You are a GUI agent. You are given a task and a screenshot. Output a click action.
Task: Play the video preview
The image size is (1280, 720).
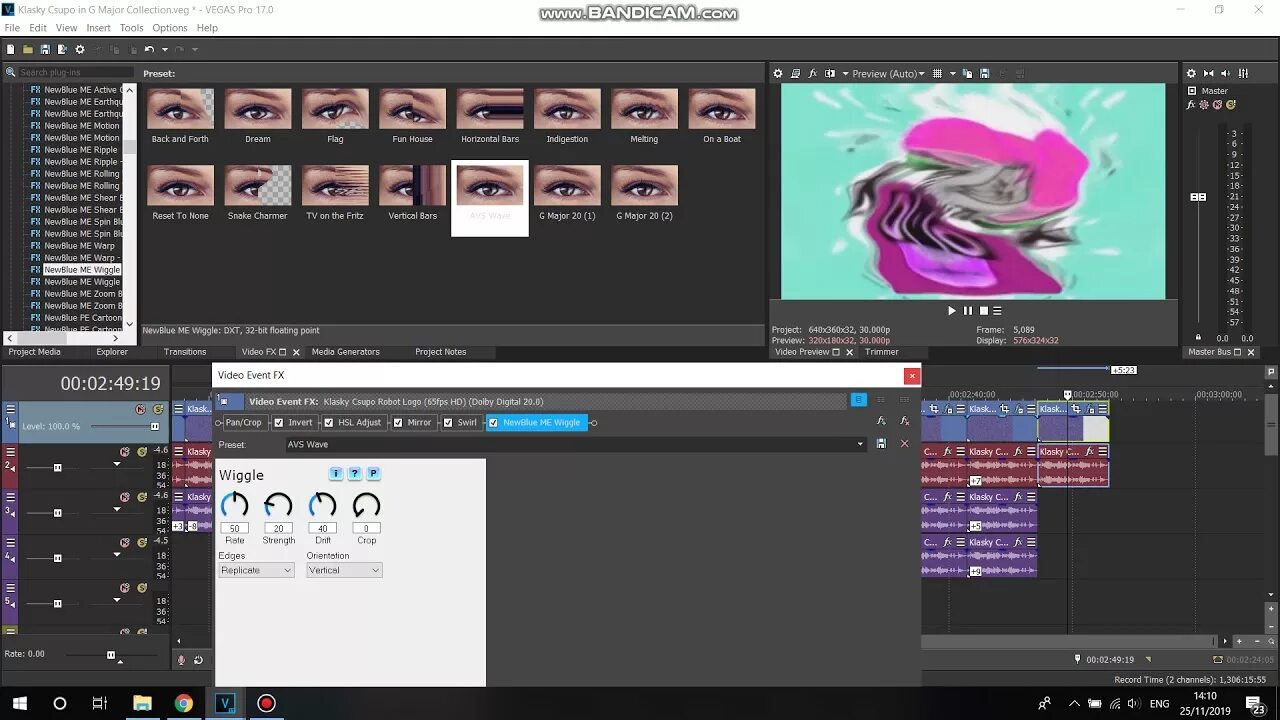(x=951, y=311)
